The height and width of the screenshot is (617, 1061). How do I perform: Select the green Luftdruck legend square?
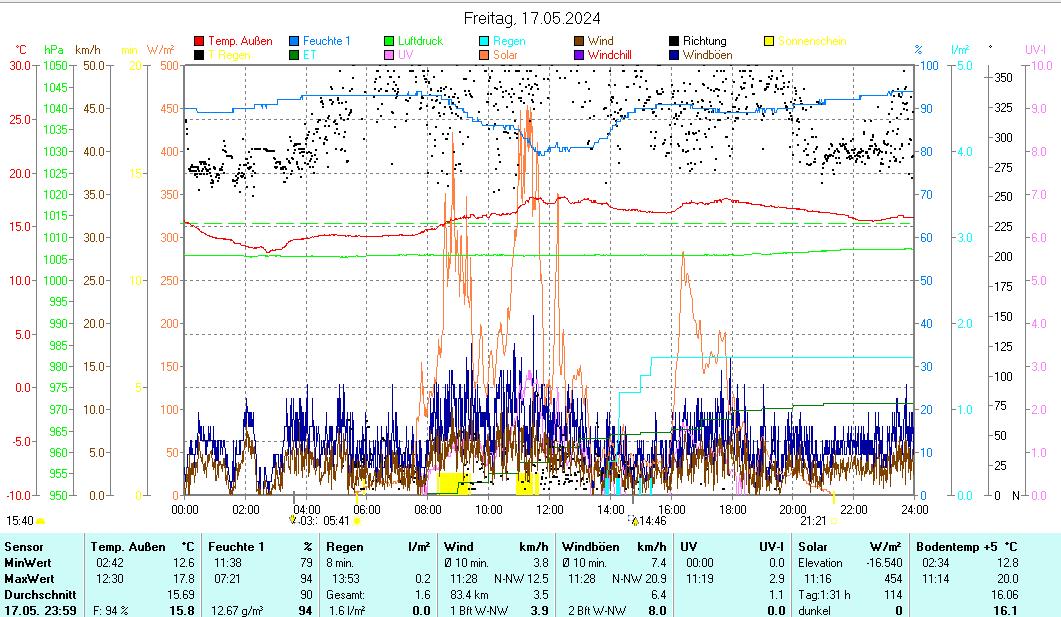(389, 42)
